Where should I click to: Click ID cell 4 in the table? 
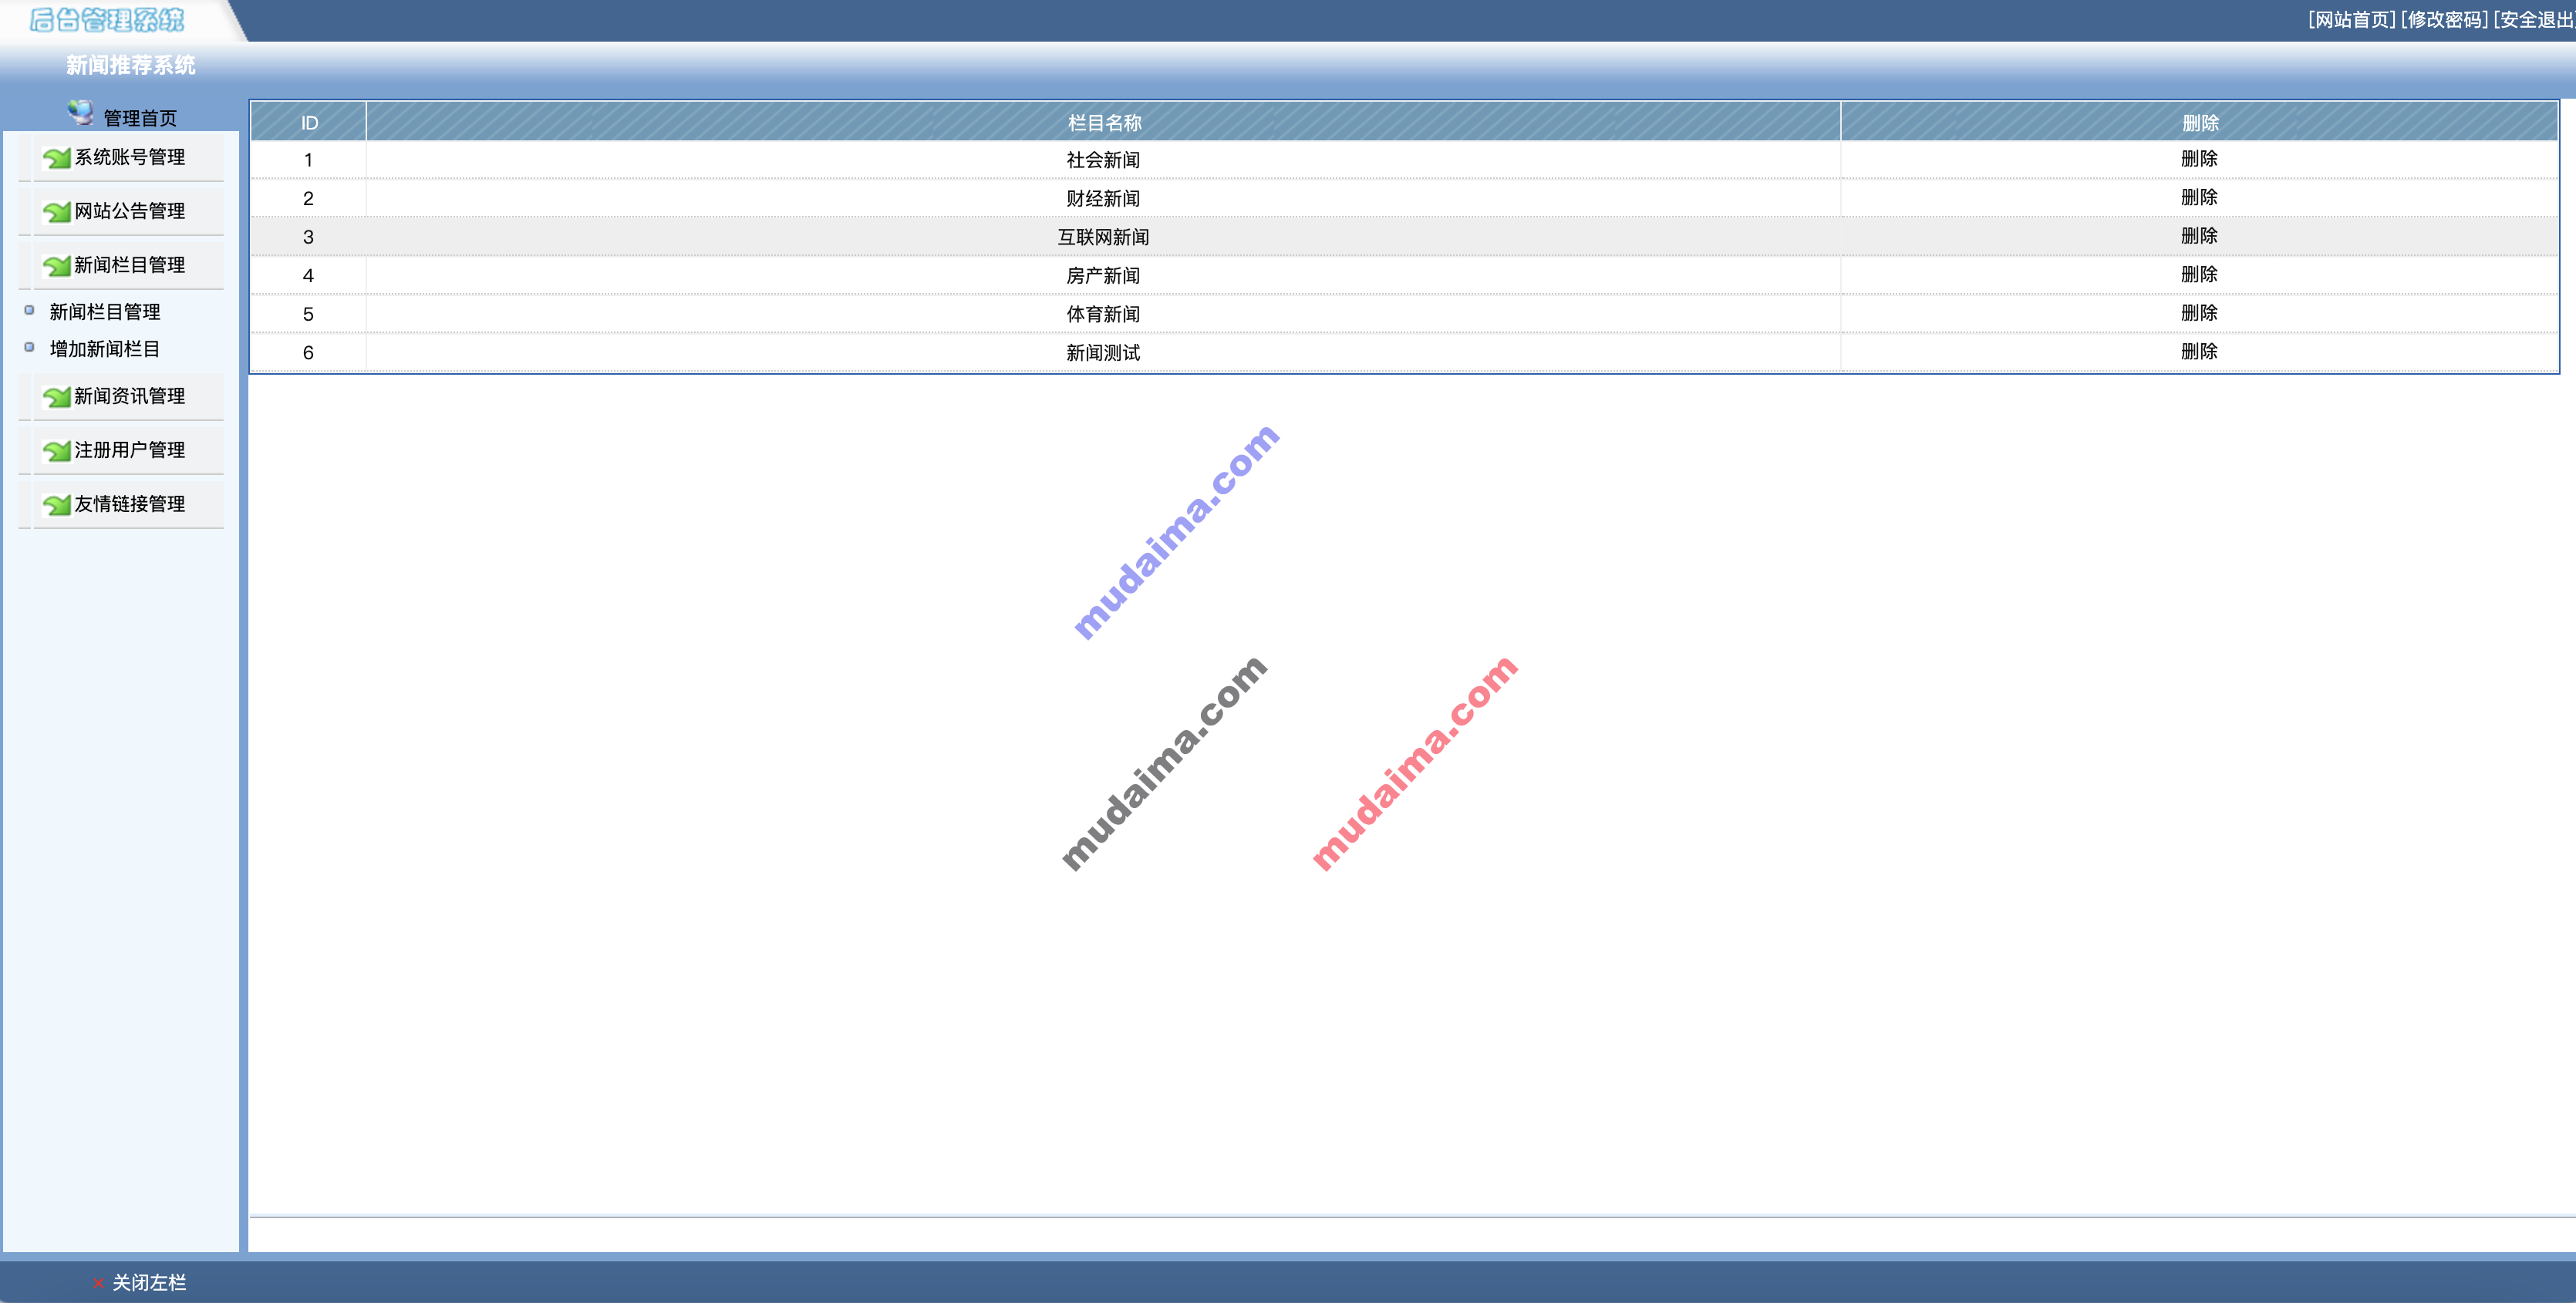tap(308, 275)
